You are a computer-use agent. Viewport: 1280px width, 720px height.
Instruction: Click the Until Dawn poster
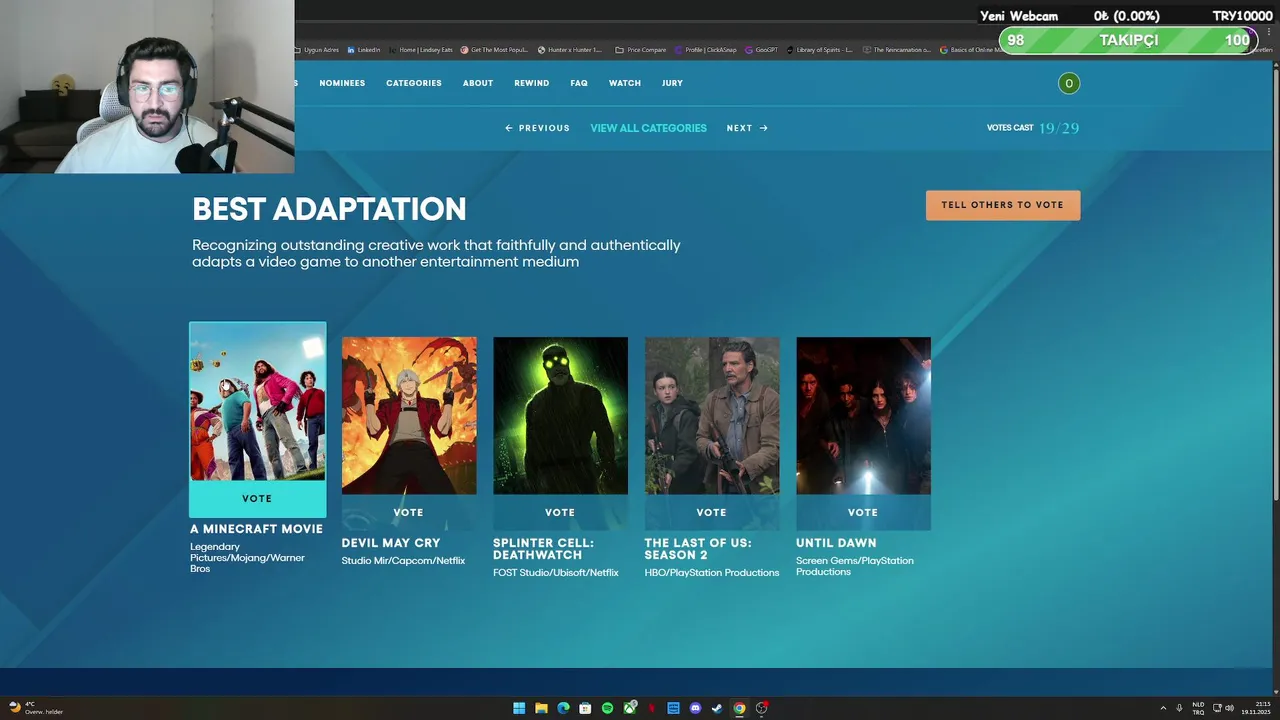click(863, 415)
